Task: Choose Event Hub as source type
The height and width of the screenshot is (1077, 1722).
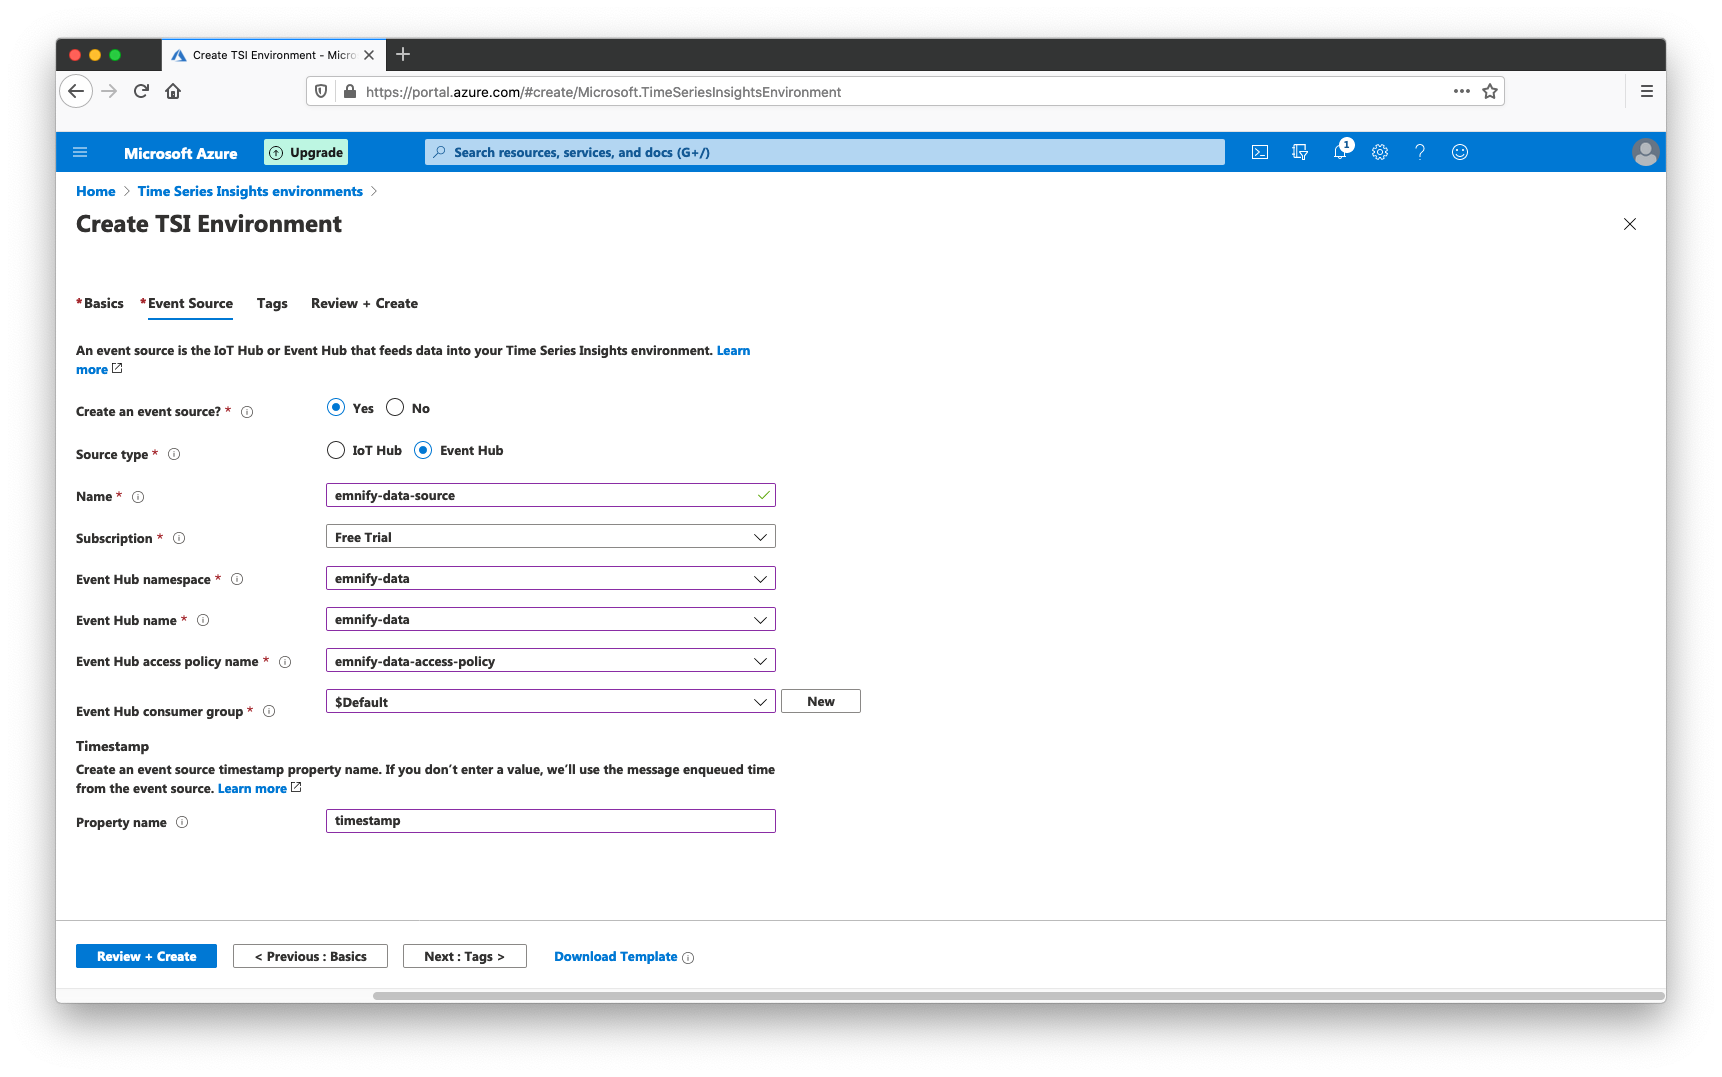Action: pyautogui.click(x=423, y=450)
